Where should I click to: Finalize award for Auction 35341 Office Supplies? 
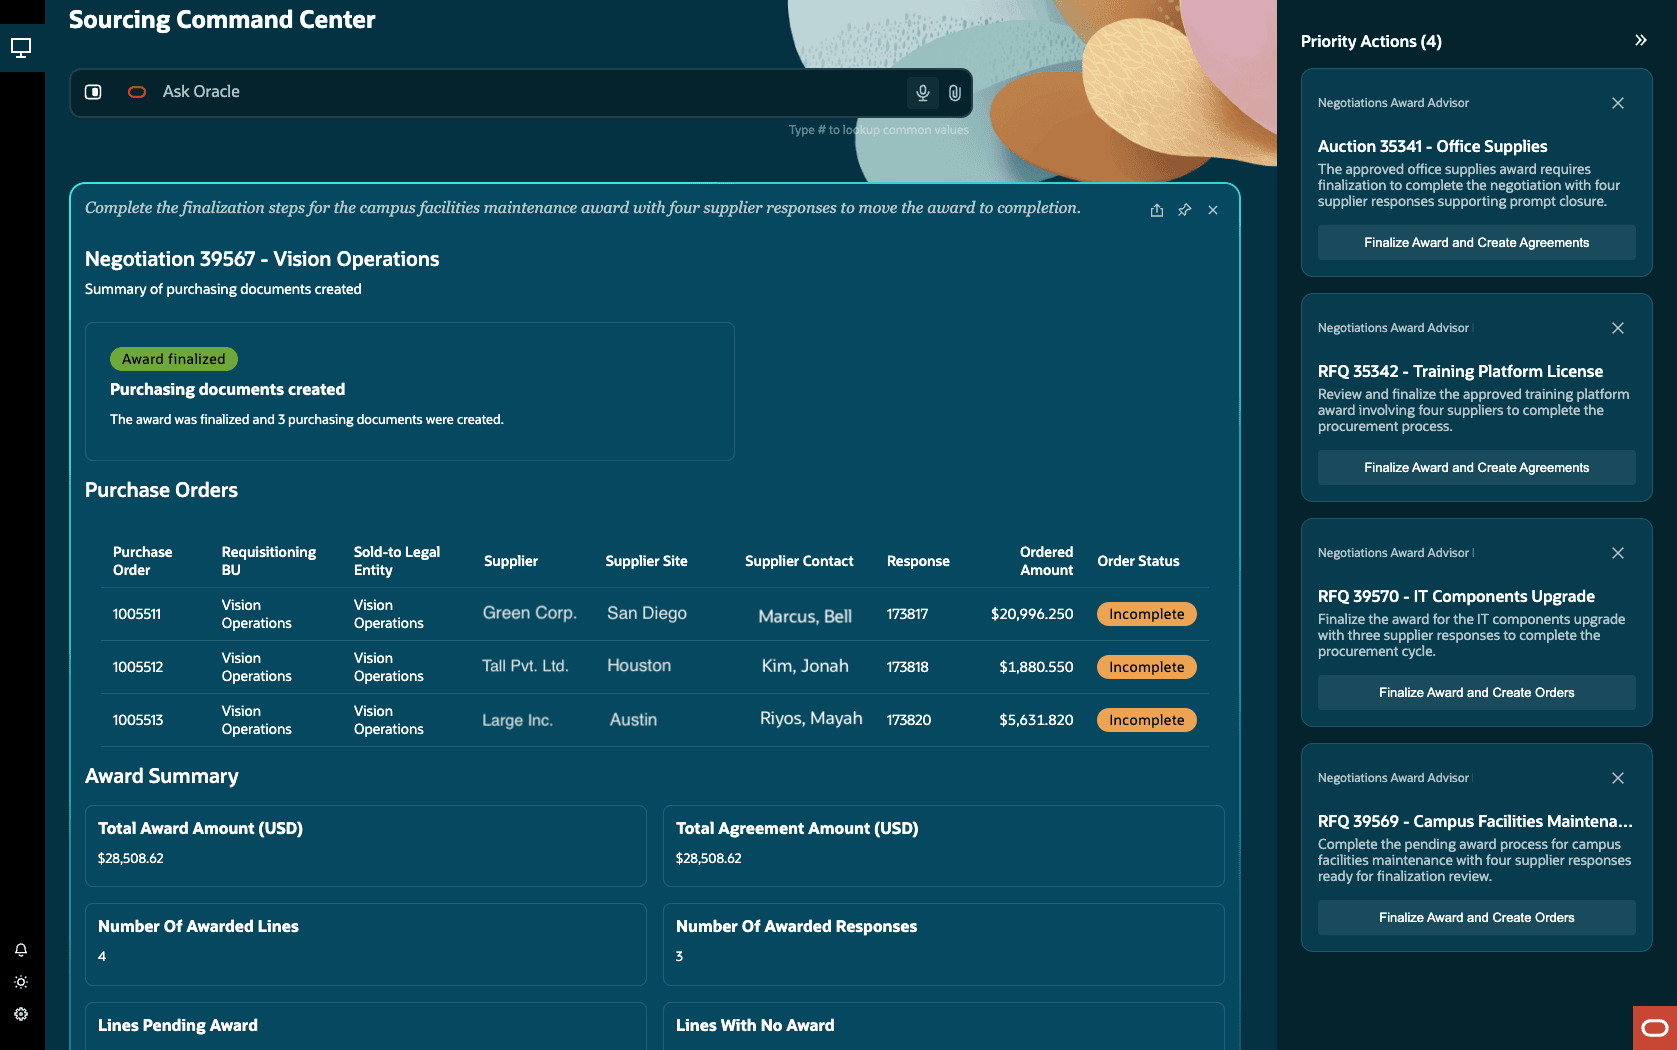click(1476, 243)
